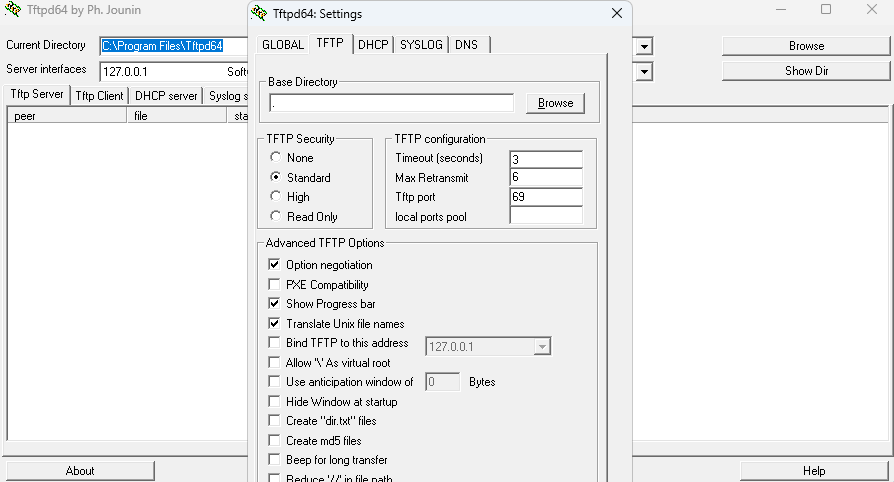Switch to the SYSLOG settings tab
This screenshot has height=482, width=894.
(421, 44)
